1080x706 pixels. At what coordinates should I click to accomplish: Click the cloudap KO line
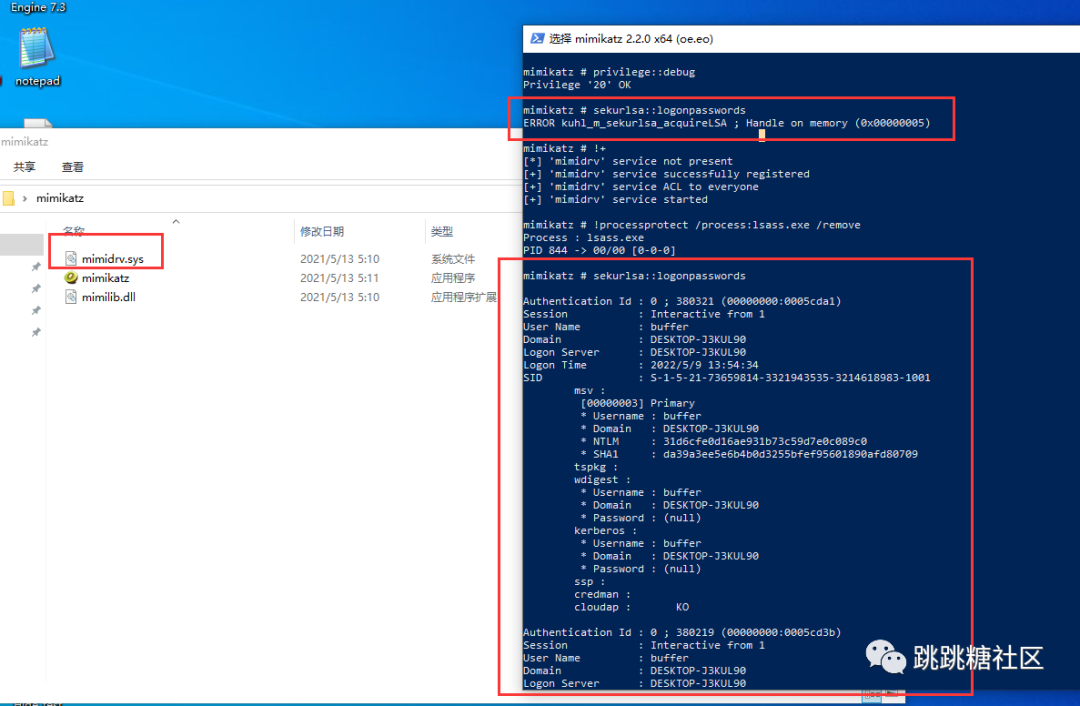click(x=632, y=607)
